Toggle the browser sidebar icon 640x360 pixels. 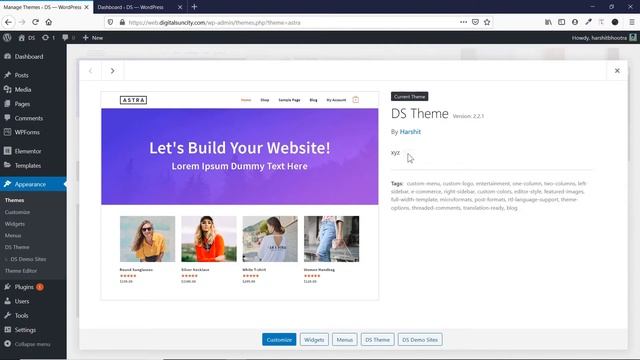tap(562, 22)
